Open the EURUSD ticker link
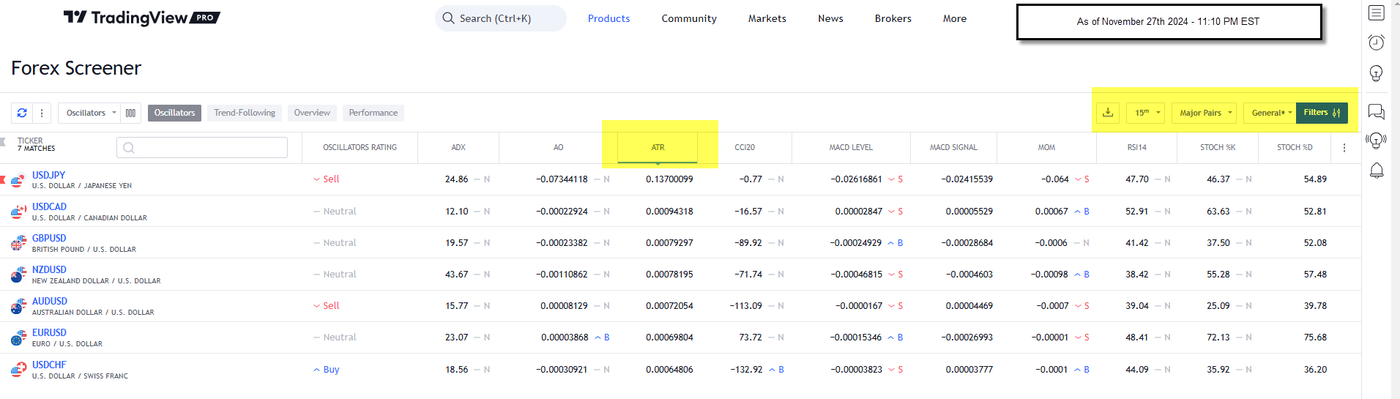 [50, 333]
